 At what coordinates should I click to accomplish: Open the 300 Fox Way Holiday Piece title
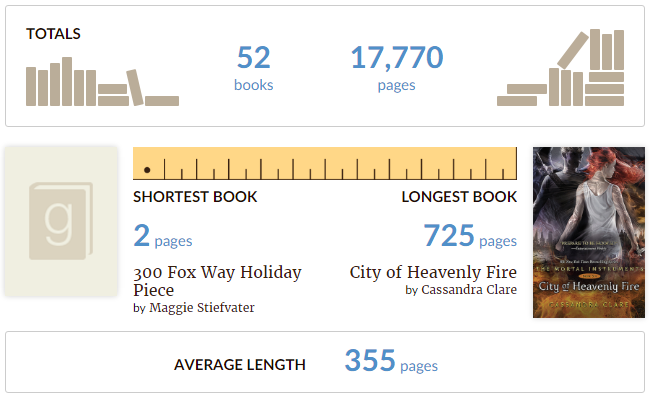(x=217, y=281)
